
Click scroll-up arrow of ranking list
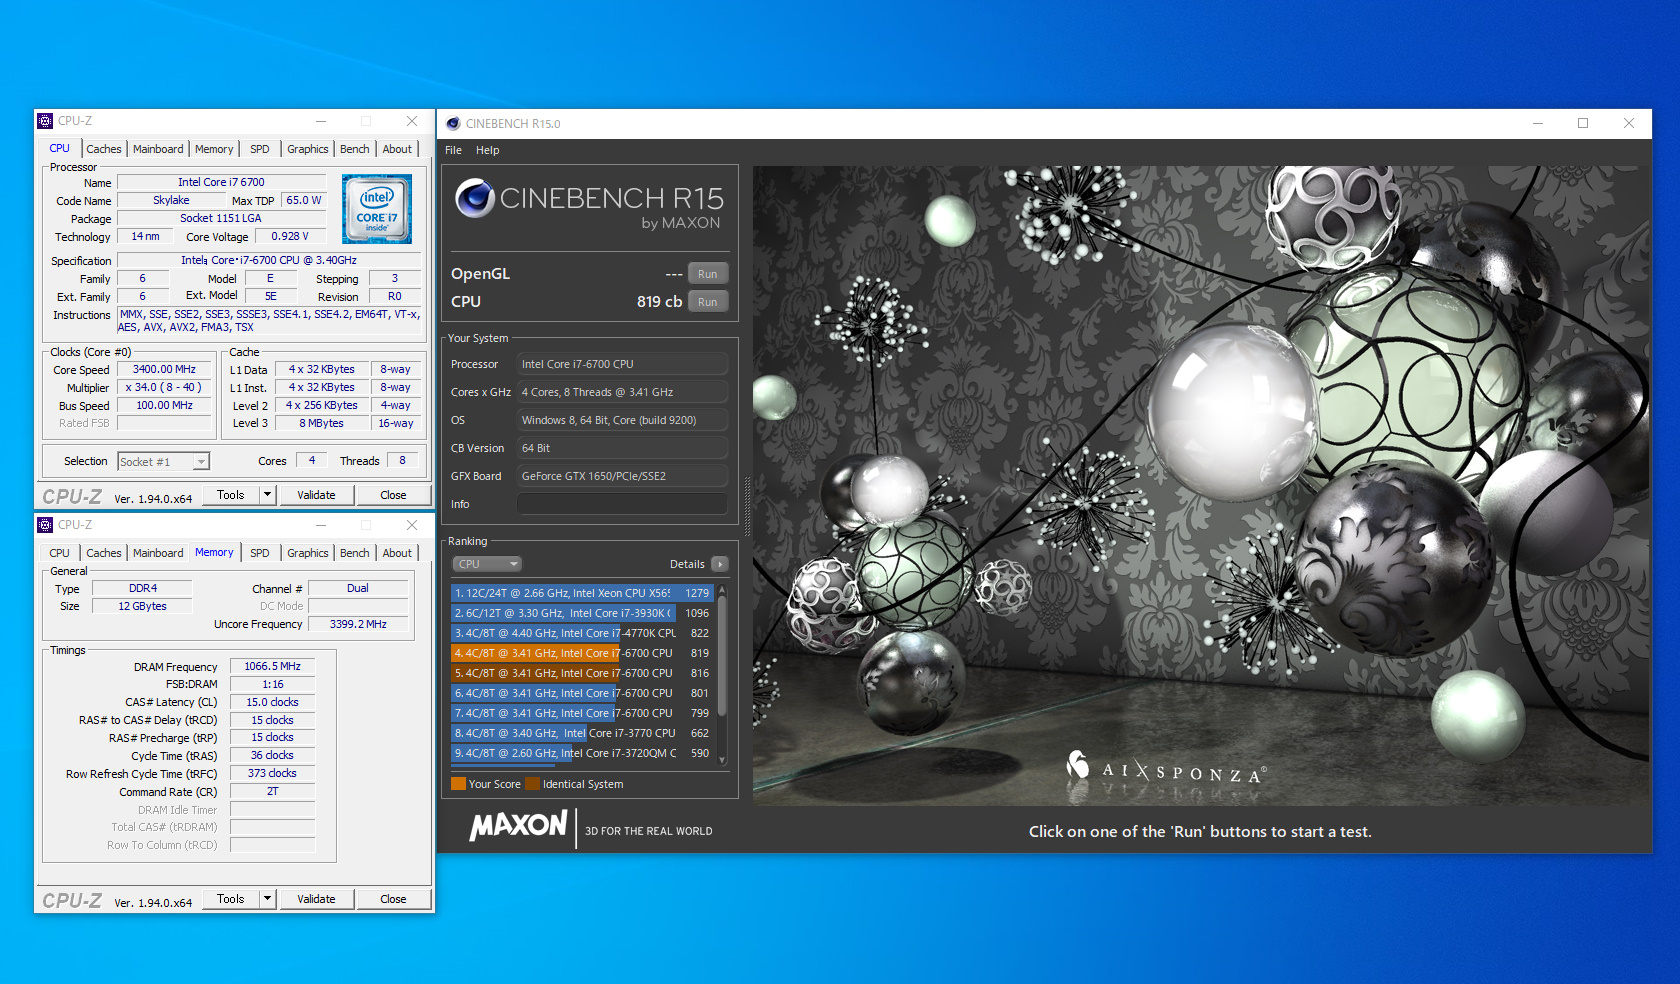pos(722,590)
